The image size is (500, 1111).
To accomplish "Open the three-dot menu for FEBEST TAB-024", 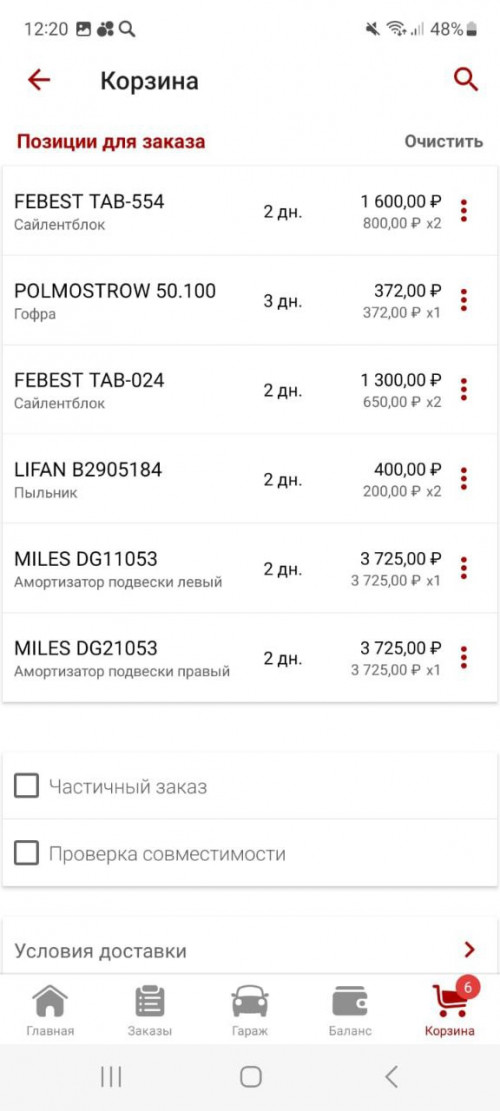I will coord(464,390).
